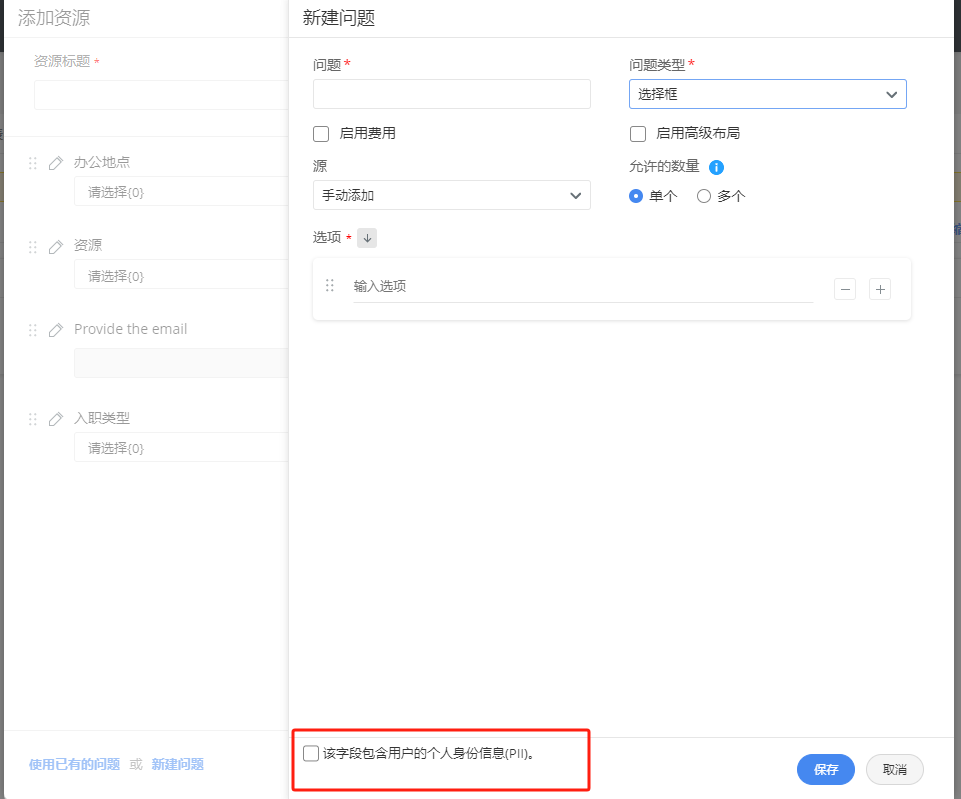Click the drag handle beside 输入选项
The image size is (961, 799).
(x=330, y=286)
